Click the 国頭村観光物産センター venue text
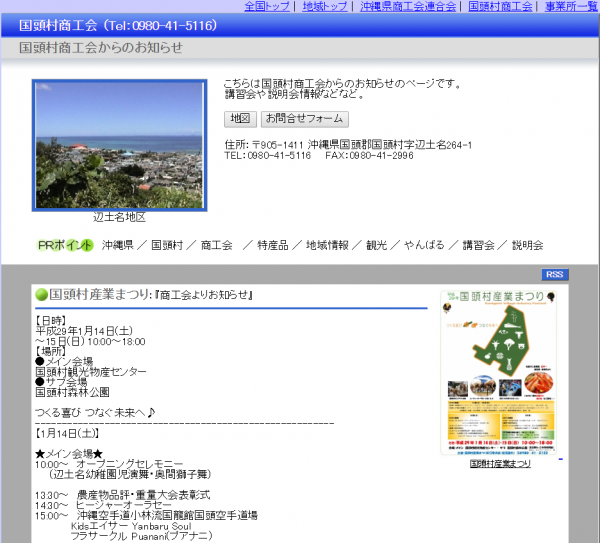 [91, 372]
